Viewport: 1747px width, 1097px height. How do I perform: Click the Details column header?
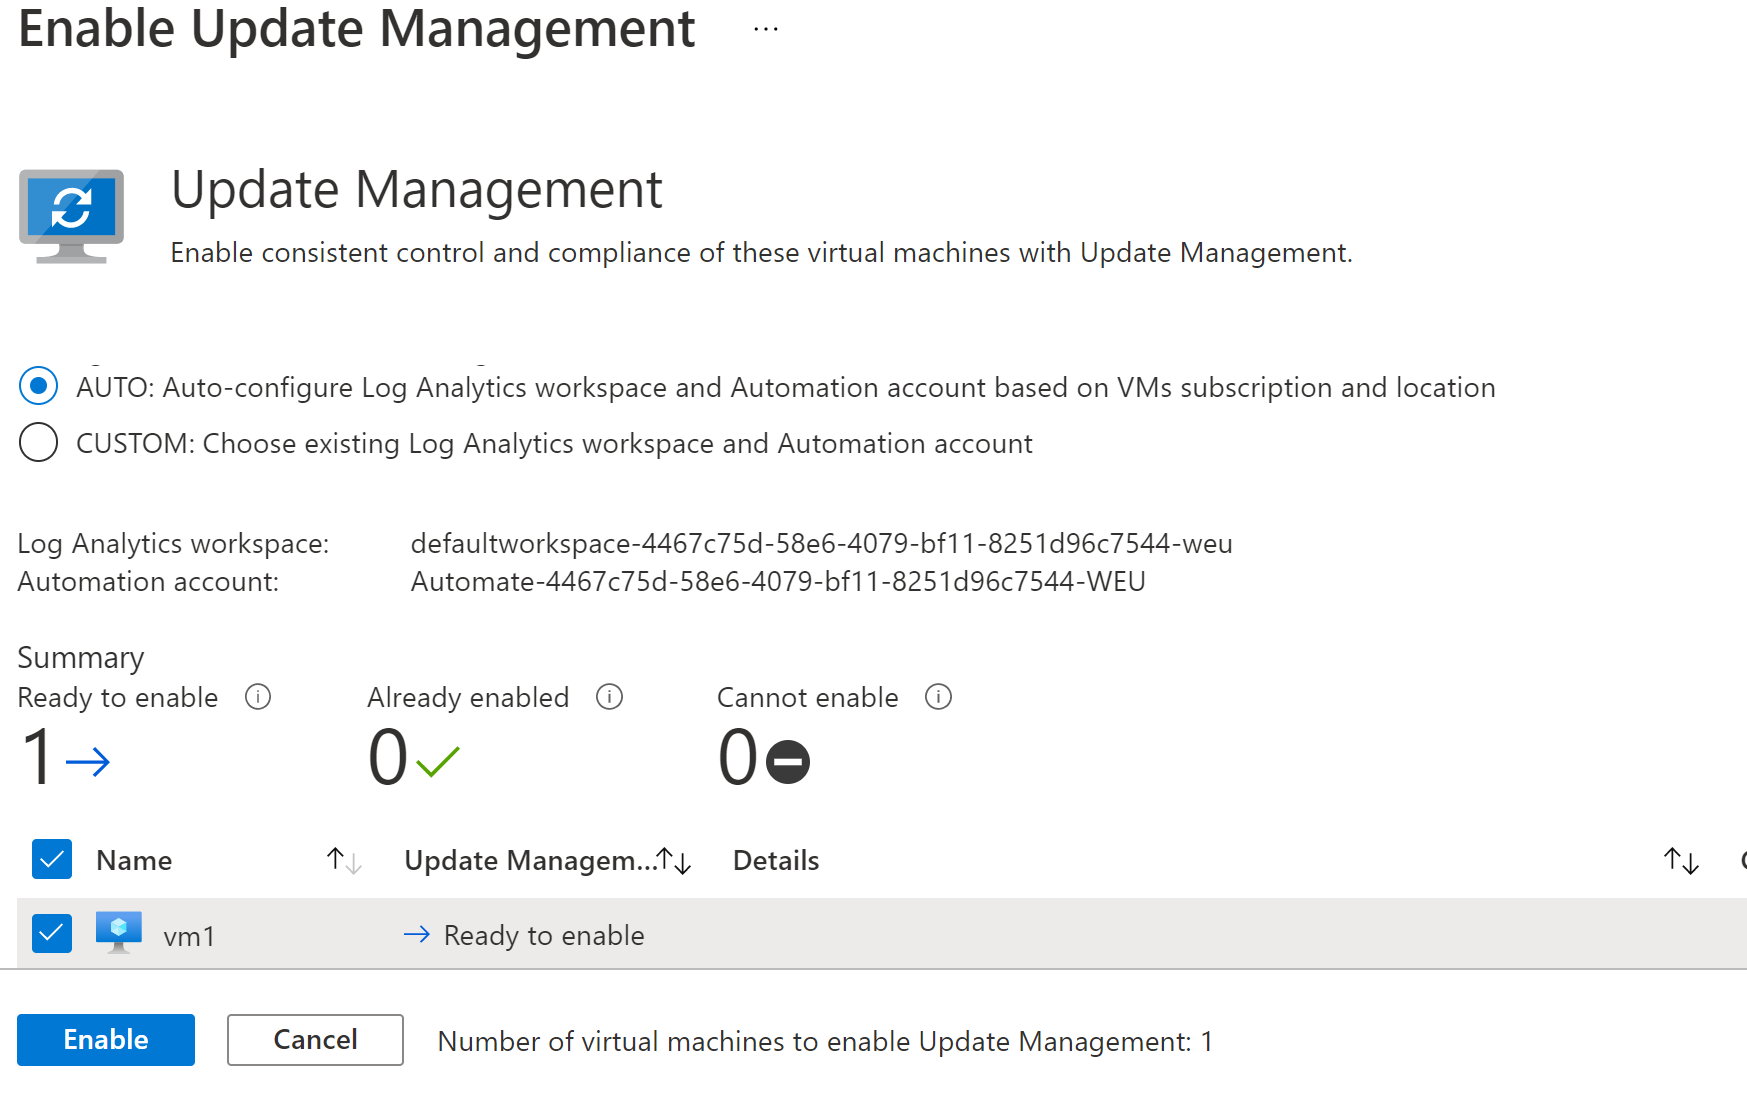point(776,860)
